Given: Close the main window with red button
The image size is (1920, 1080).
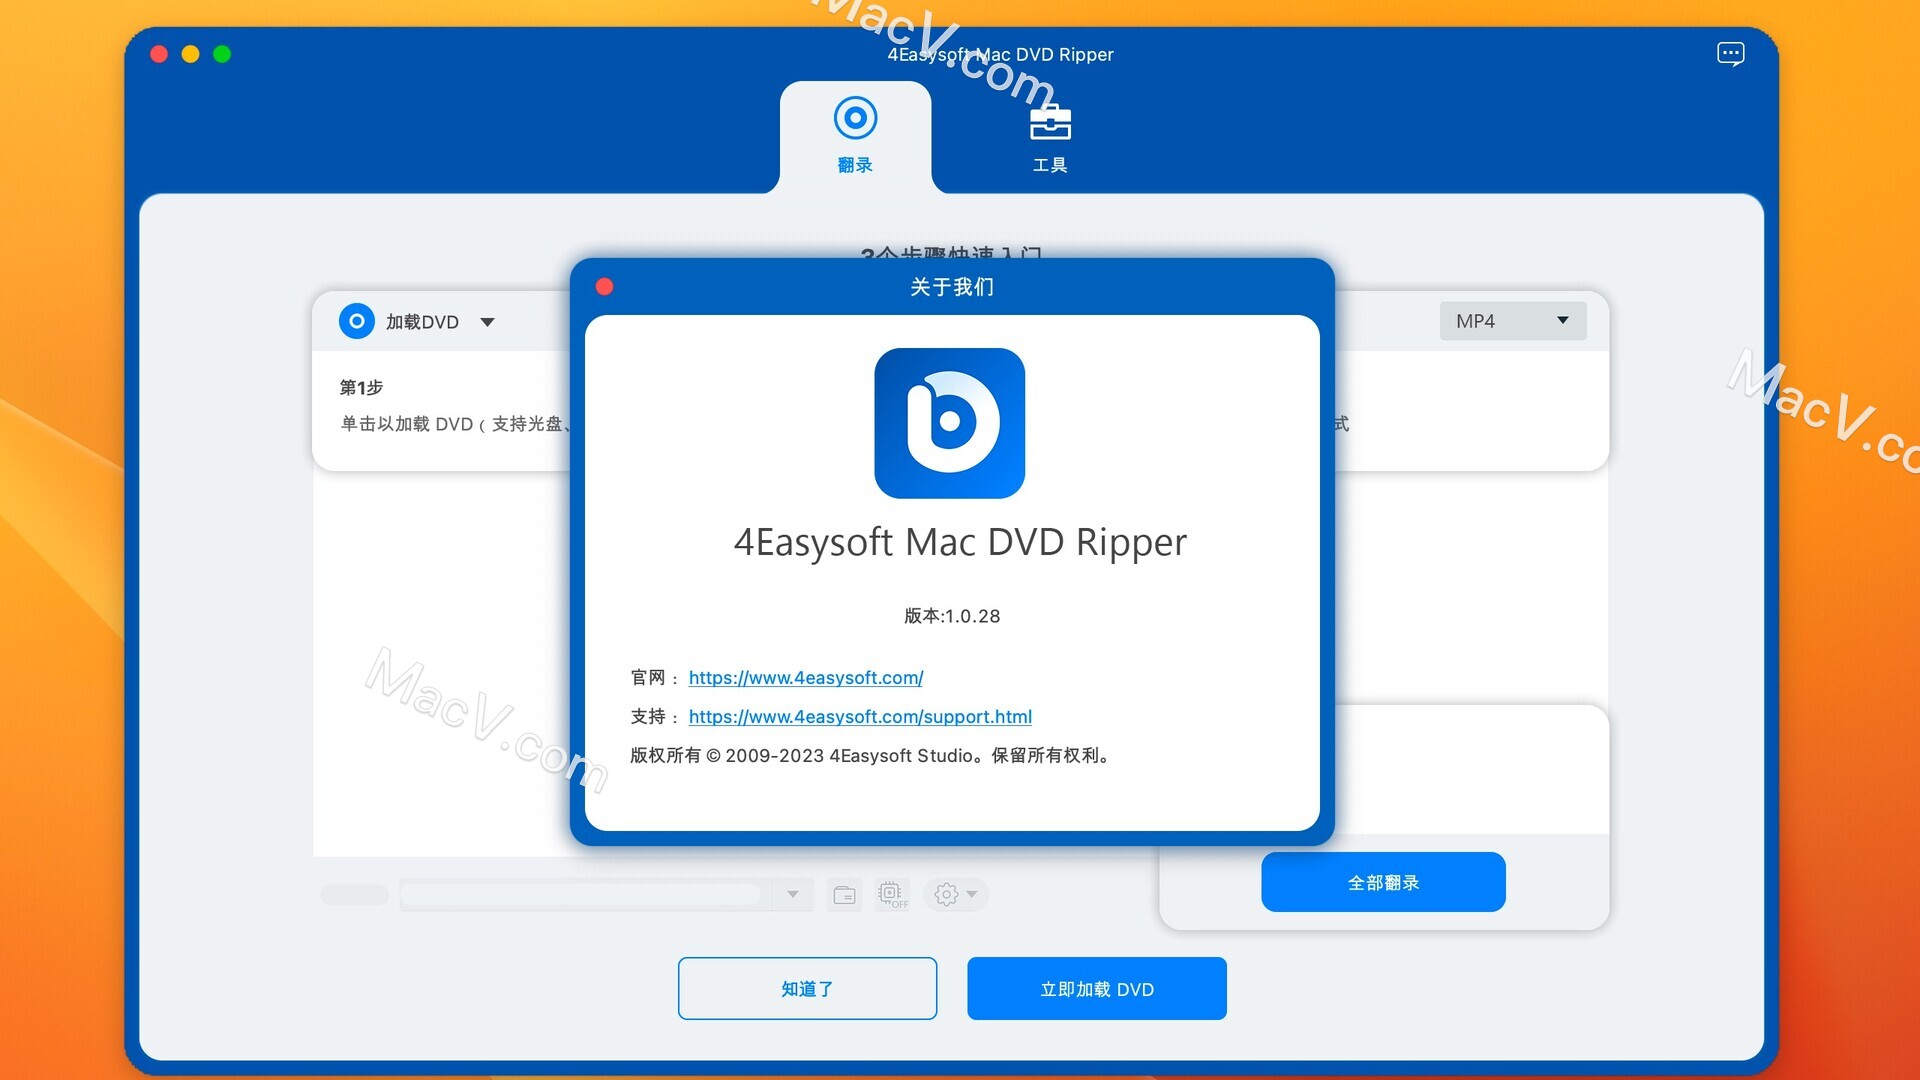Looking at the screenshot, I should click(158, 54).
